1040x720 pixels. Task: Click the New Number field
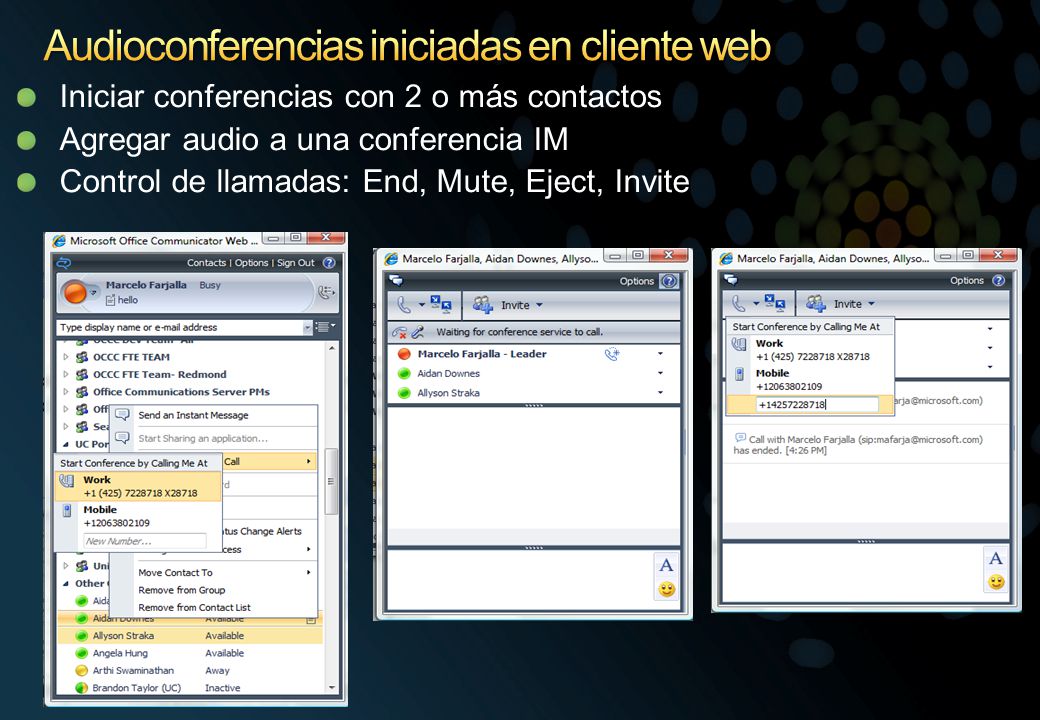point(145,541)
